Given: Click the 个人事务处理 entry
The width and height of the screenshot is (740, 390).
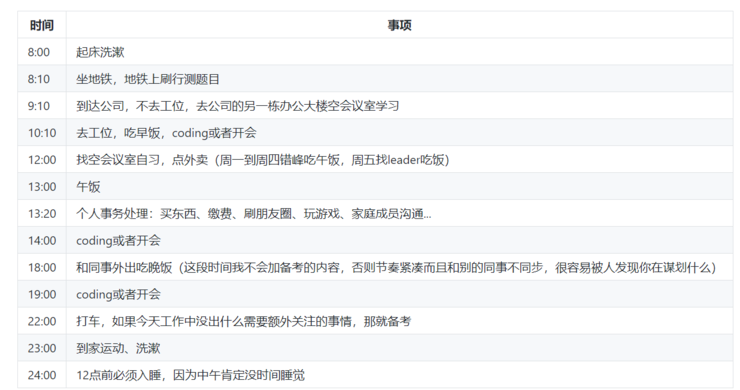Looking at the screenshot, I should (x=399, y=213).
